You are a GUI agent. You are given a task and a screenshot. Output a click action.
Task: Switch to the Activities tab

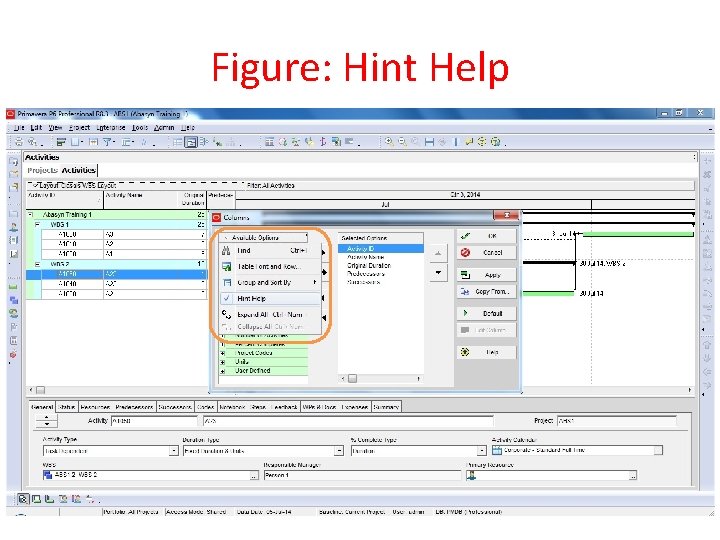tap(79, 170)
